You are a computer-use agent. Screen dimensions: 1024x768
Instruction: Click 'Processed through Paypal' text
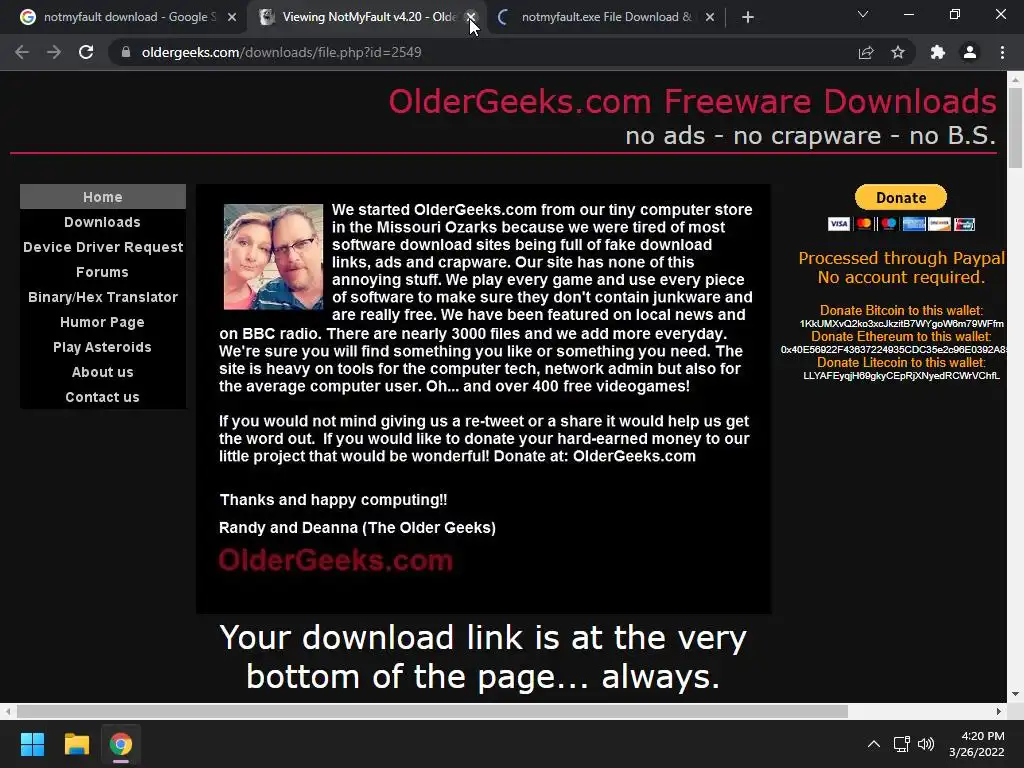[x=901, y=258]
